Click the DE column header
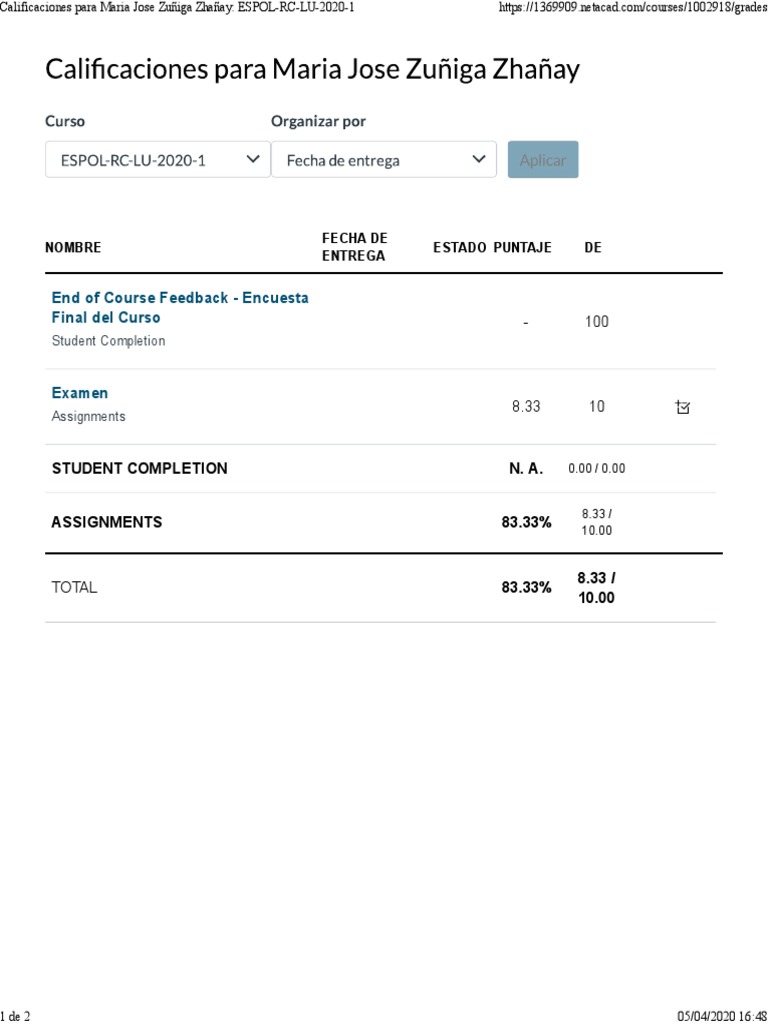Screen dimensions: 768x1024 click(593, 248)
